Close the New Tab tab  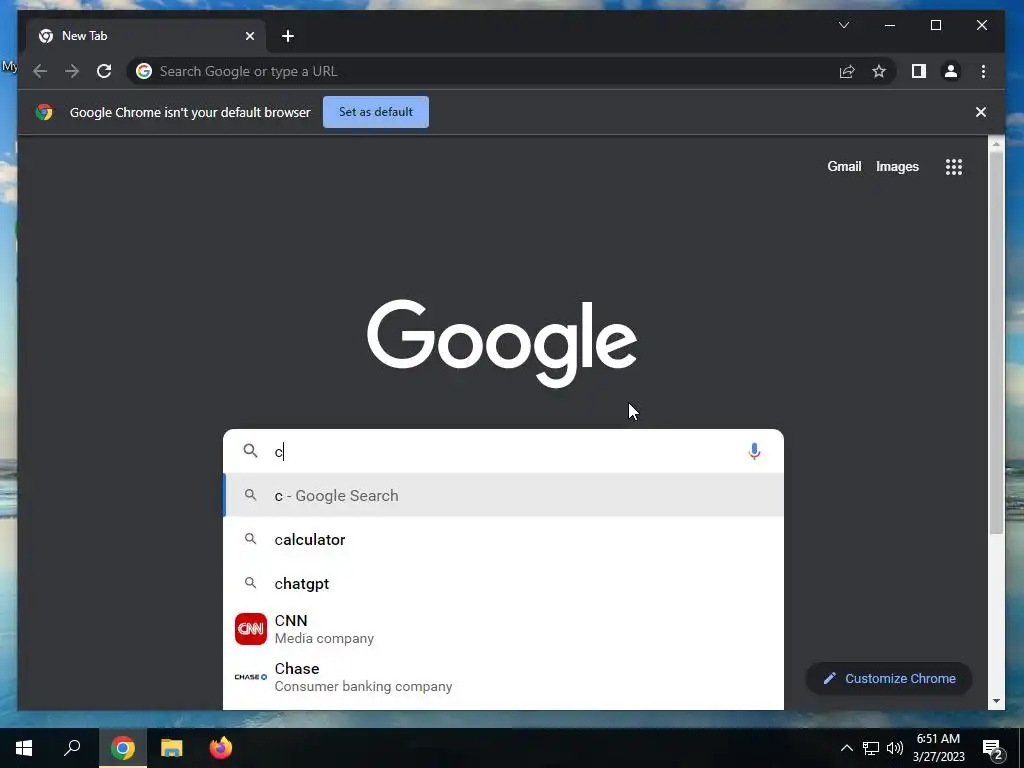[249, 36]
